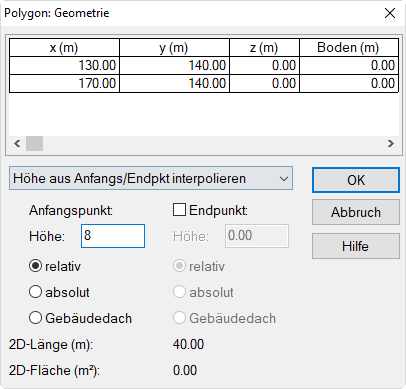Screen dimensions: 406x389
Task: Click the table's left scroll arrow
Action: (17, 144)
